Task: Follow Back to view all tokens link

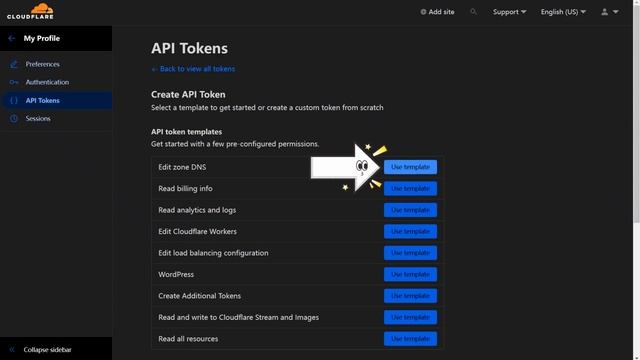Action: coord(193,69)
